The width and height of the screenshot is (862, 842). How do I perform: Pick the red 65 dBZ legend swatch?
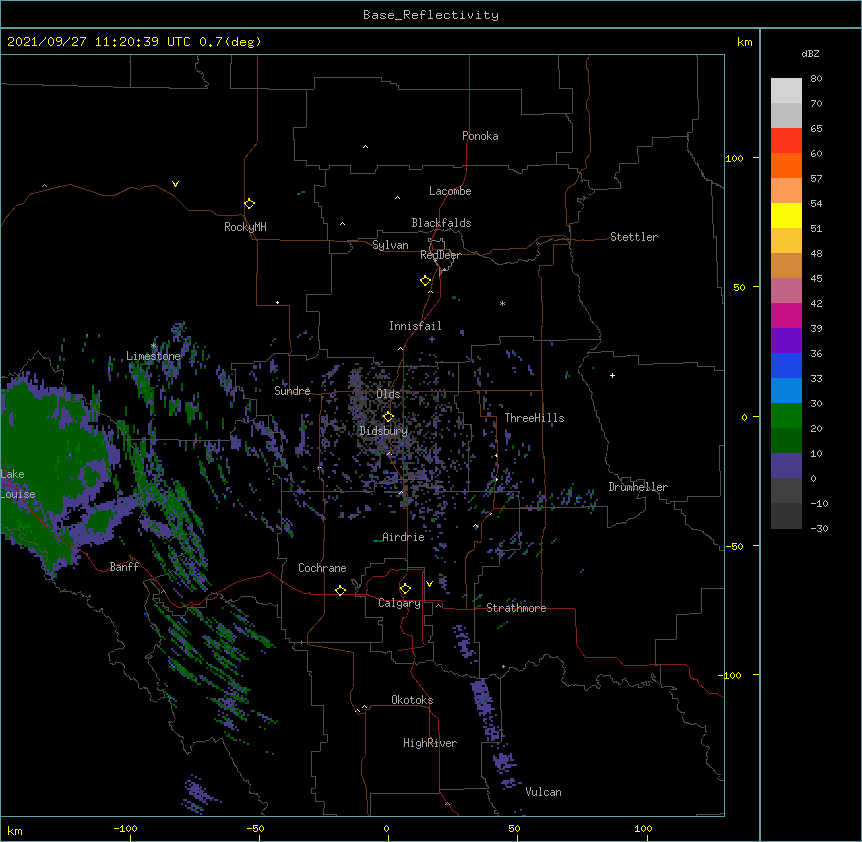[786, 140]
